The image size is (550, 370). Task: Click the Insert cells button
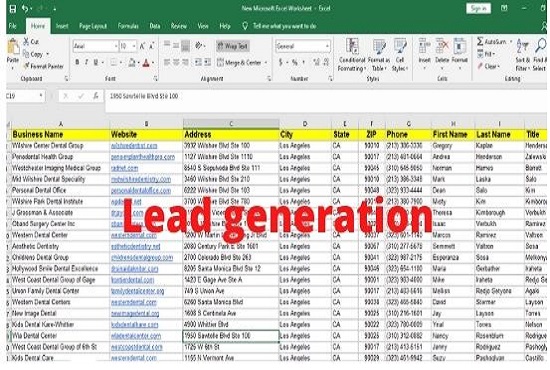pyautogui.click(x=424, y=54)
